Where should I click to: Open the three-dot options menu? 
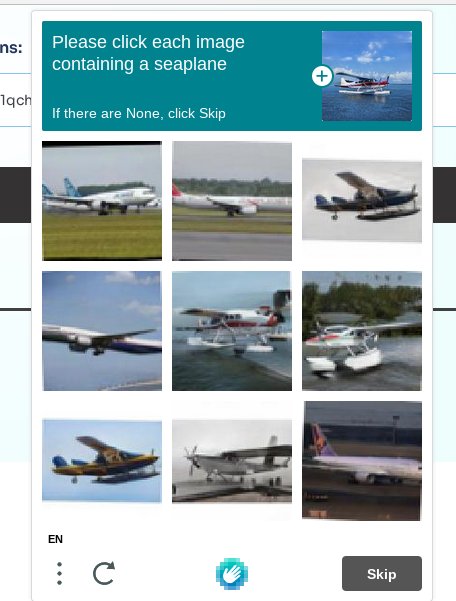tap(59, 573)
